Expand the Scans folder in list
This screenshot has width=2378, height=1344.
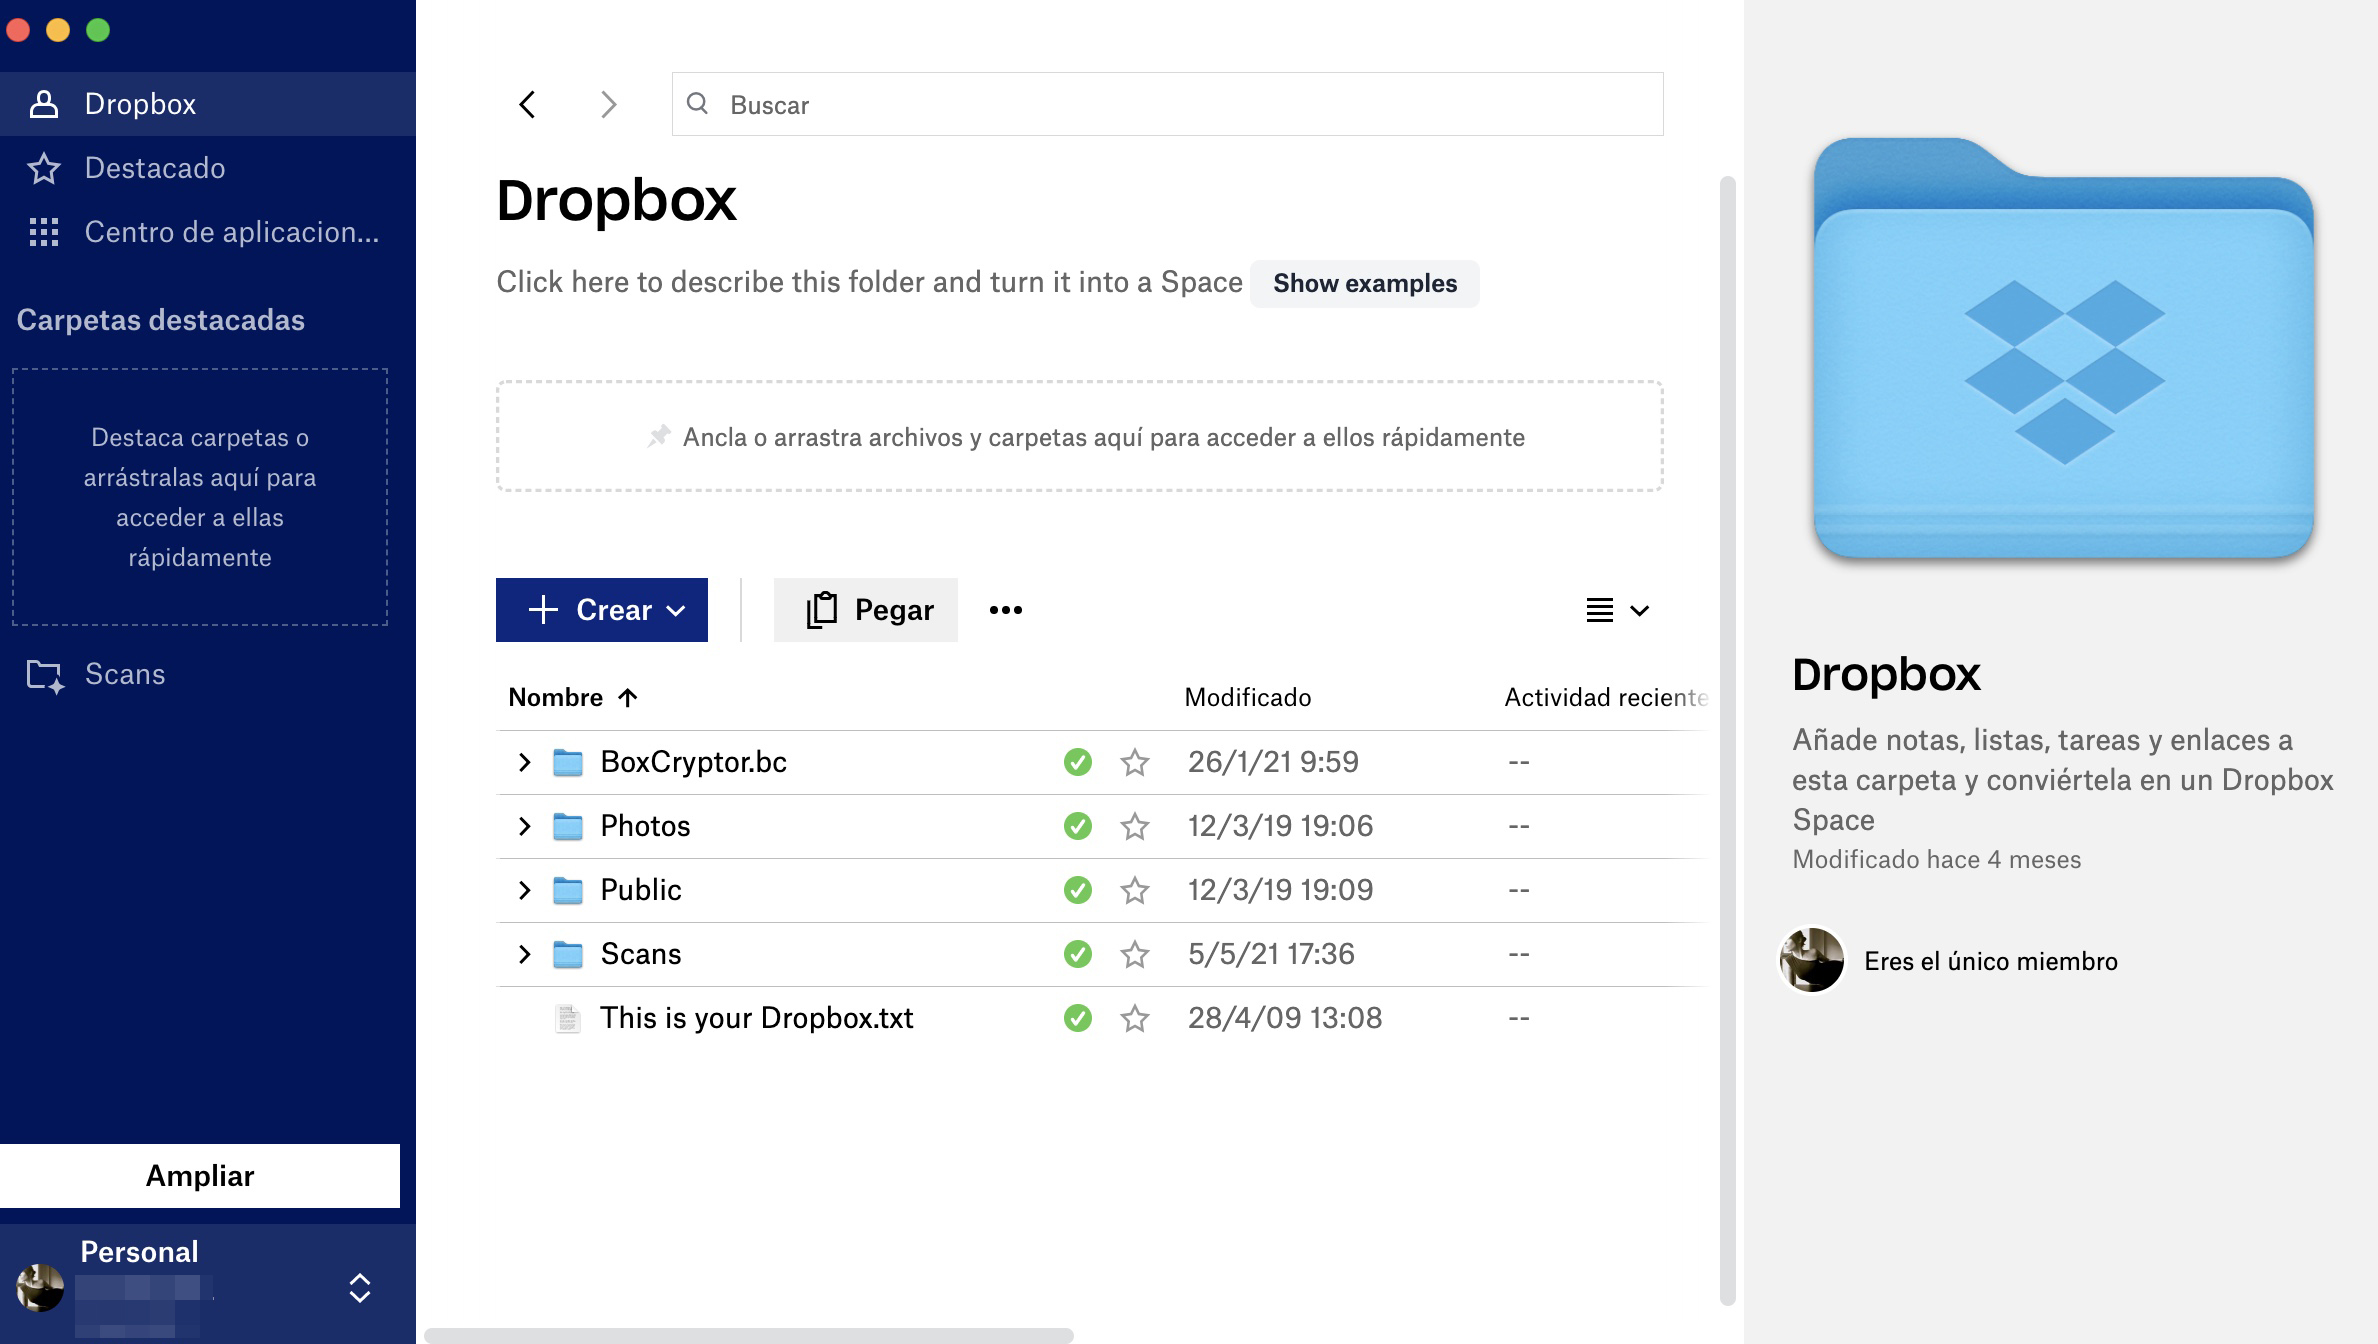click(524, 954)
